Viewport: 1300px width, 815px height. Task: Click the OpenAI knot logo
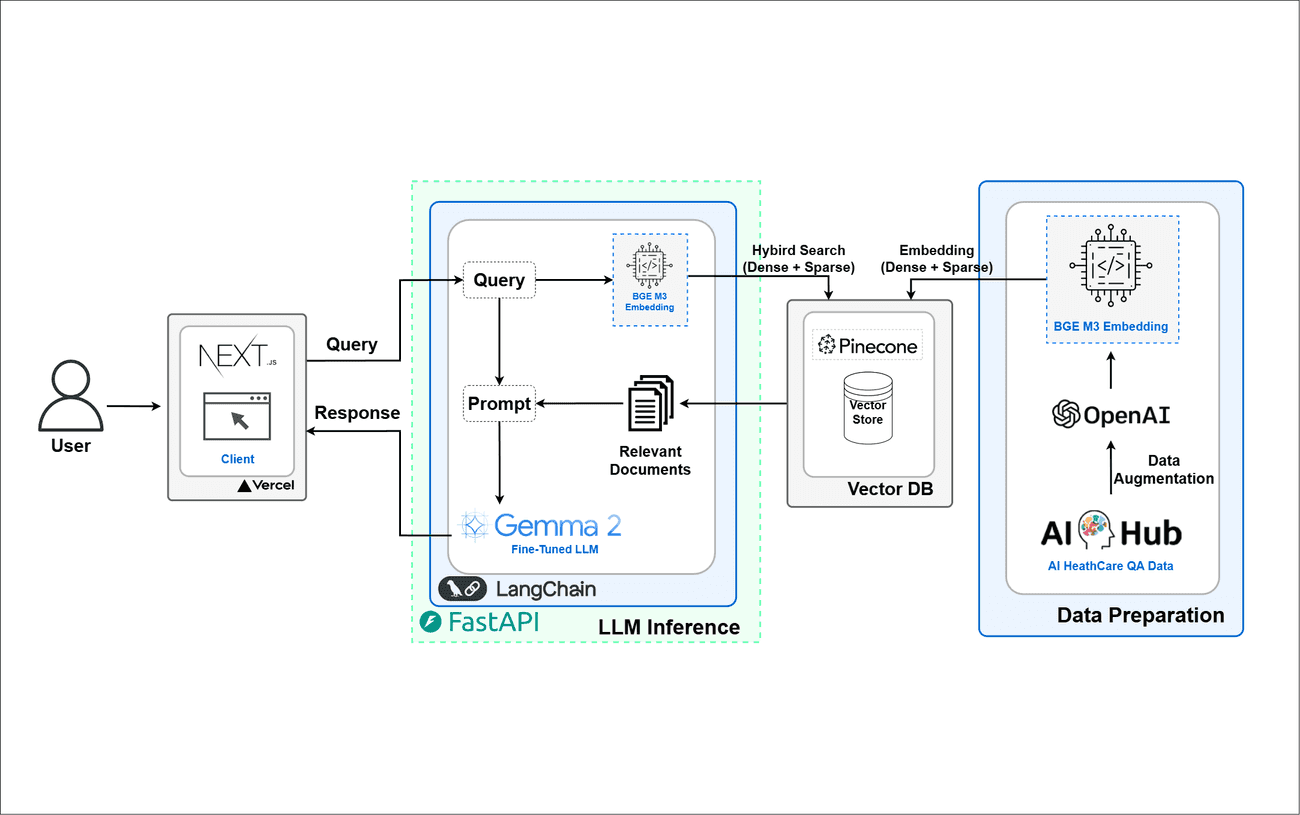coord(1067,414)
